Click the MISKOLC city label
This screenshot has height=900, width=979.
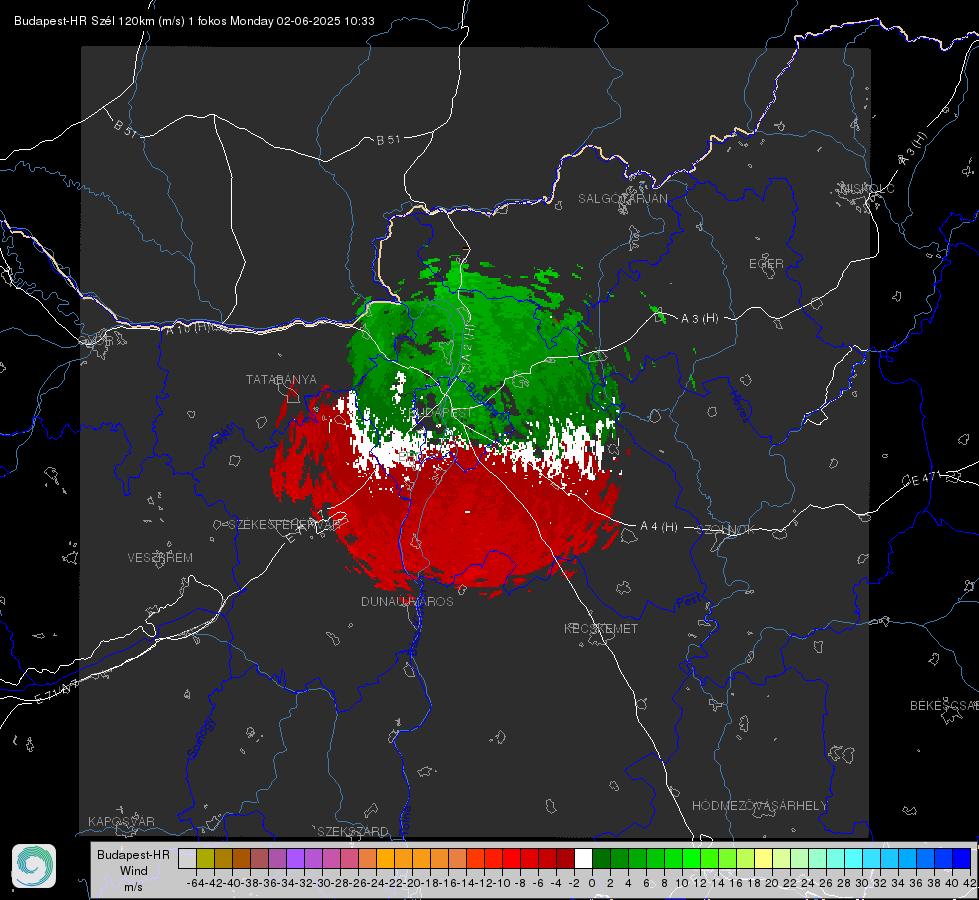(867, 188)
